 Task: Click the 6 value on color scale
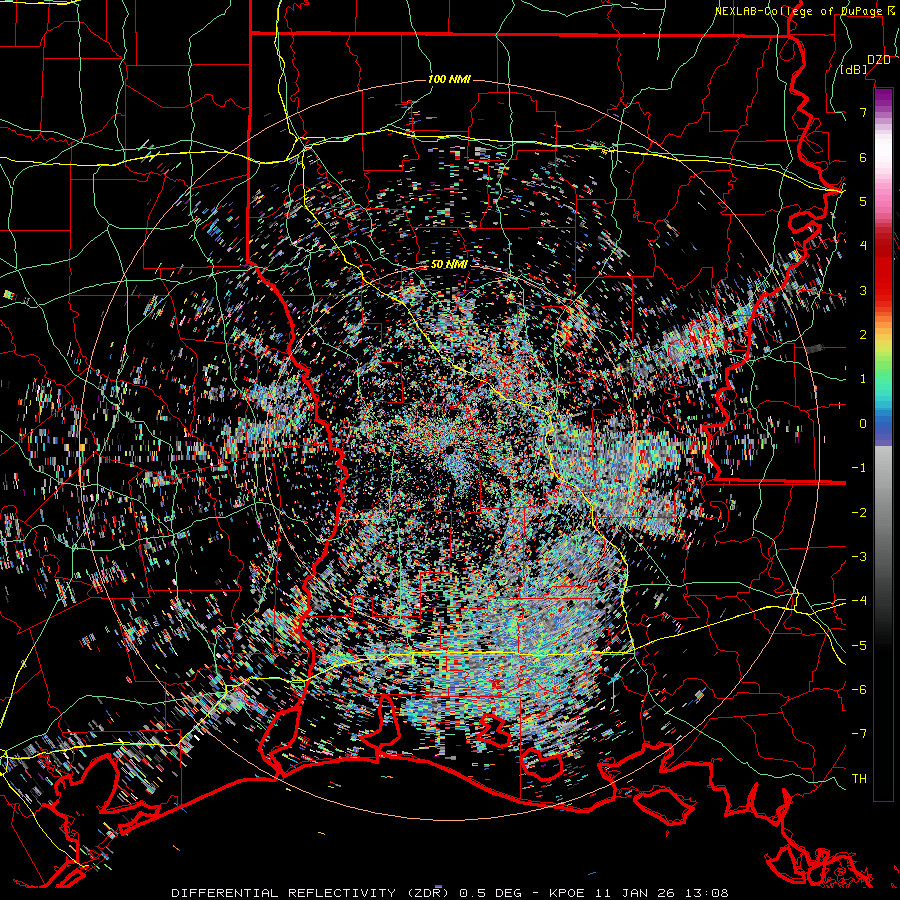click(863, 157)
